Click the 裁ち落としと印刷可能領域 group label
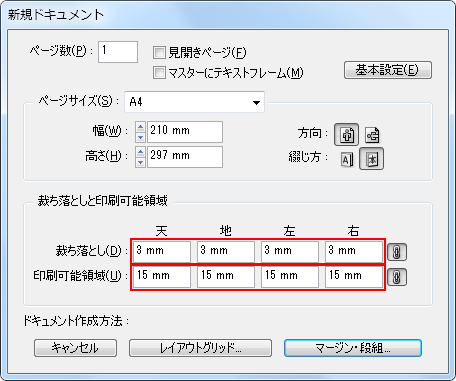Screen dimensions: 456x381 [x=102, y=201]
